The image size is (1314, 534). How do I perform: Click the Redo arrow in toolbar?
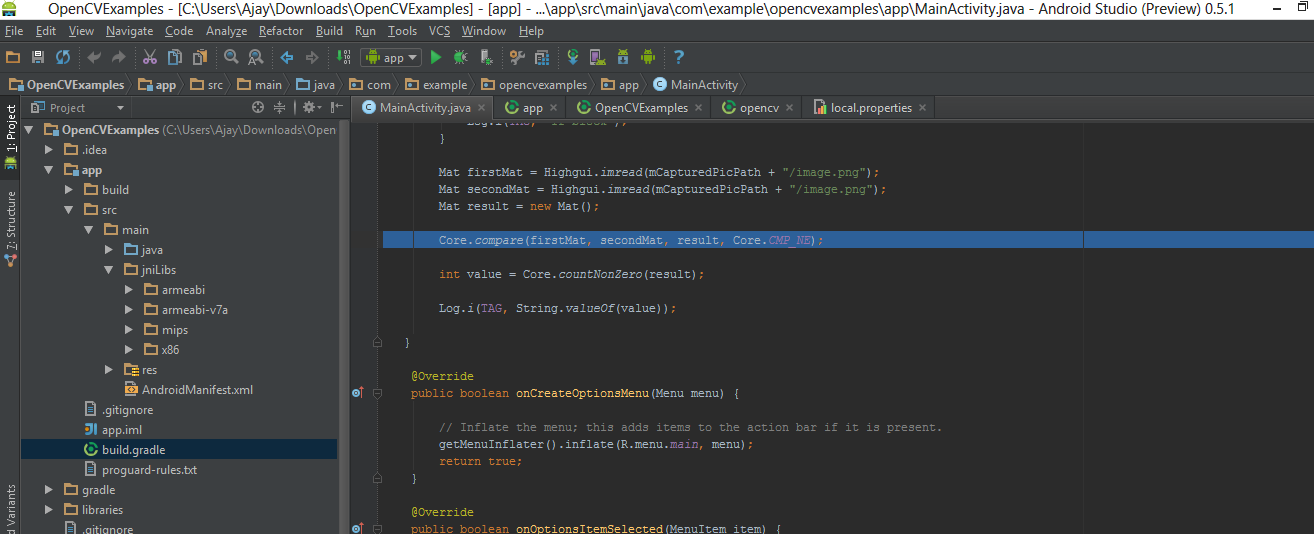coord(119,57)
